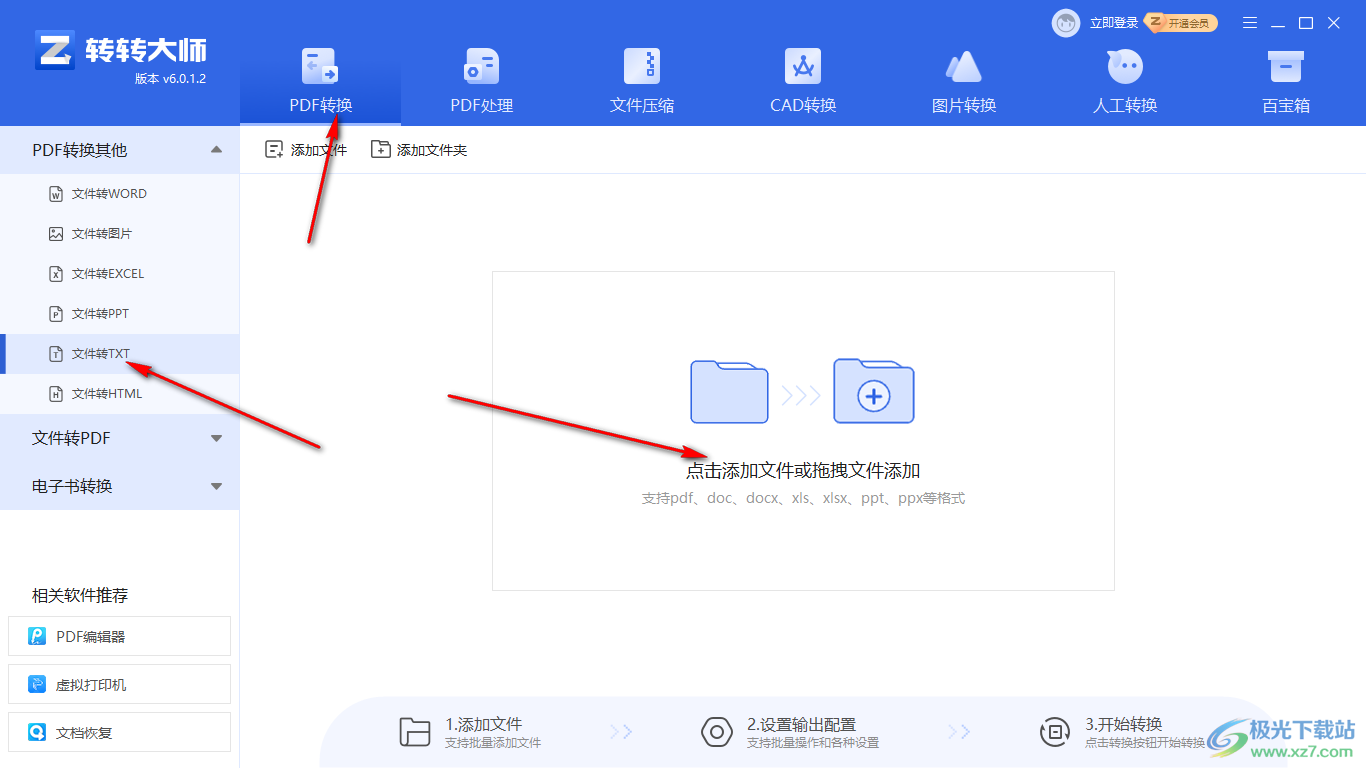Go to the CAD转换 tab

803,82
